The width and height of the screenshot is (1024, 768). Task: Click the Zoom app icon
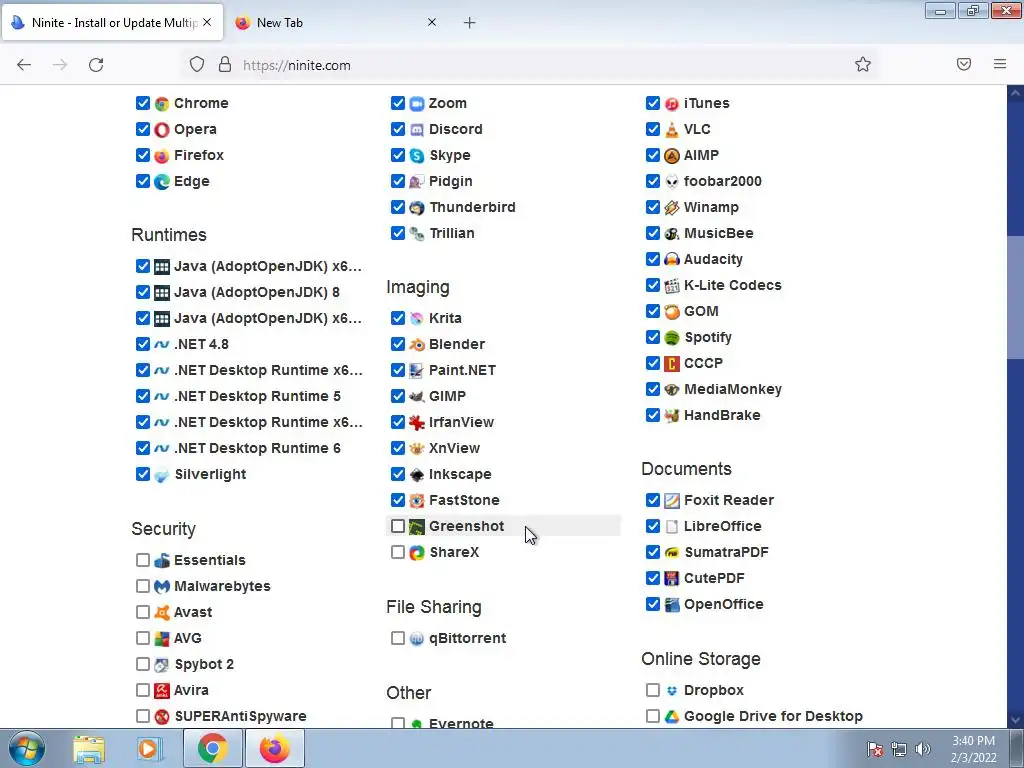point(417,103)
